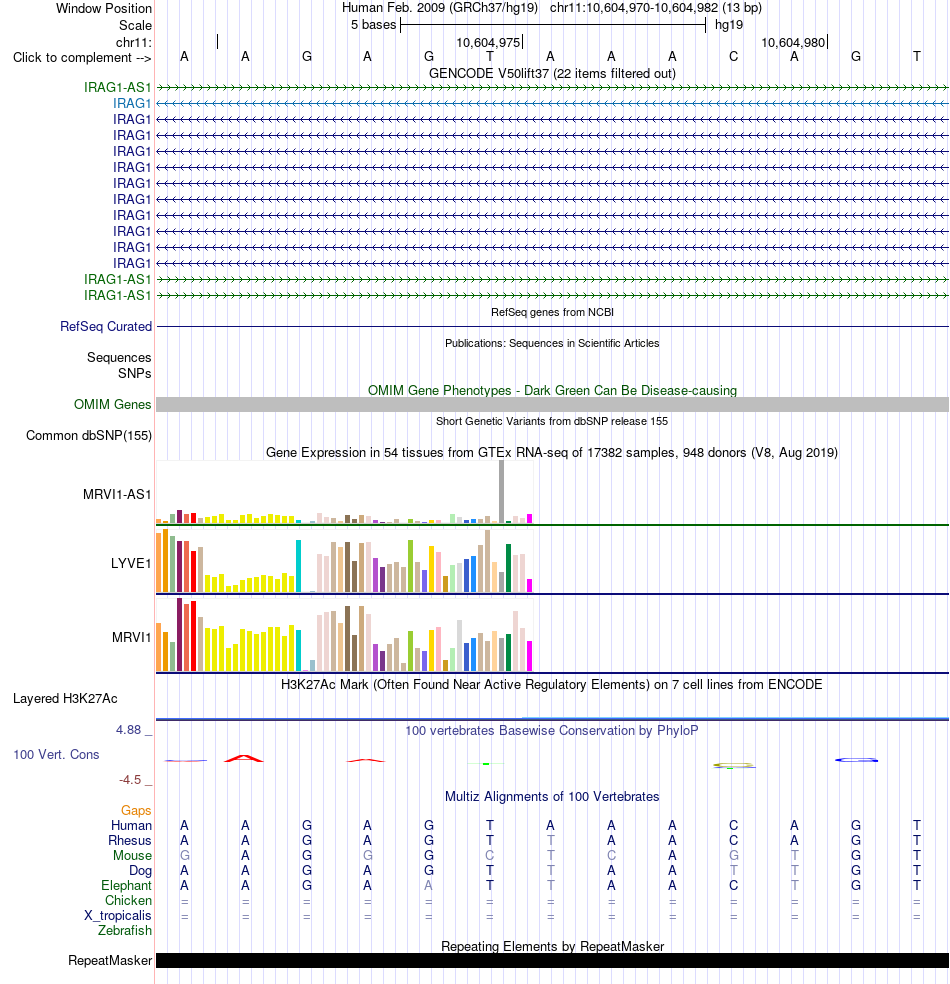The width and height of the screenshot is (950, 984).
Task: Click the 'Window Position' track label
Action: click(104, 8)
